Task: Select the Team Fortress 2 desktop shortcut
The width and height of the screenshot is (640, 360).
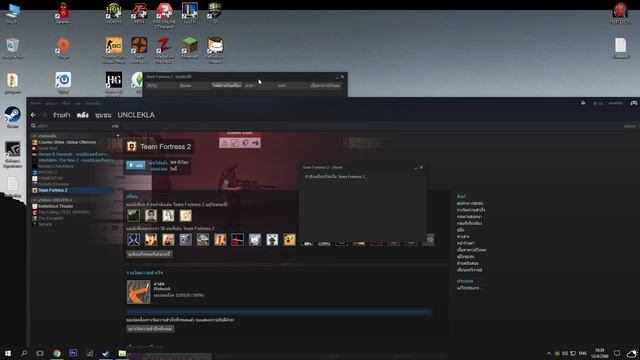Action: tap(139, 50)
